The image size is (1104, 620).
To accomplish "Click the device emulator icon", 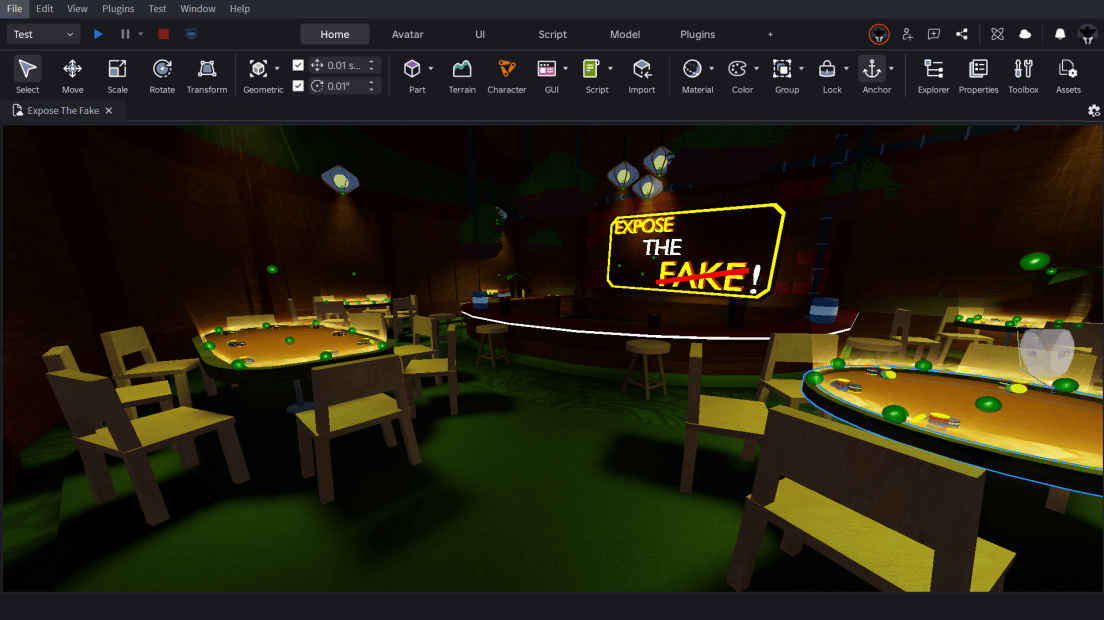I will [x=191, y=34].
